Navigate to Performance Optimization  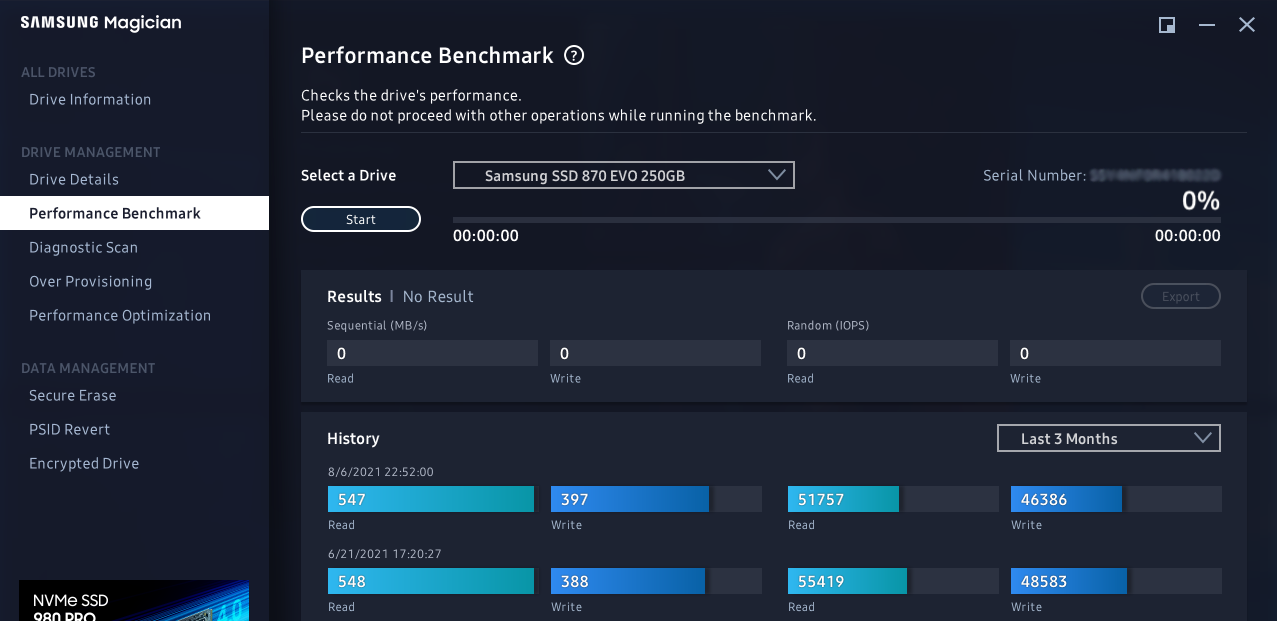[120, 315]
